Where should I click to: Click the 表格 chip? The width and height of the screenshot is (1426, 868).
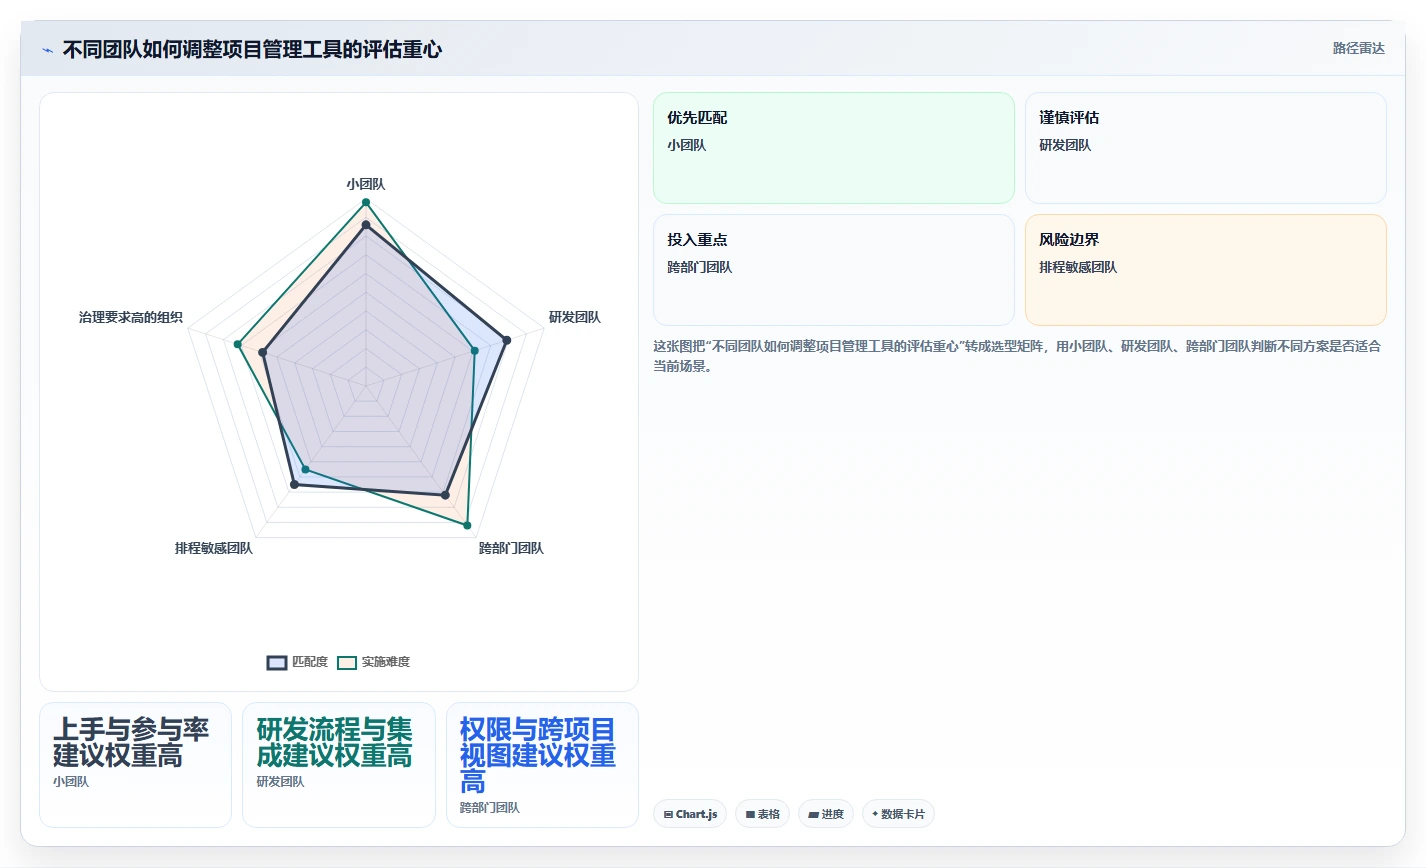point(762,814)
